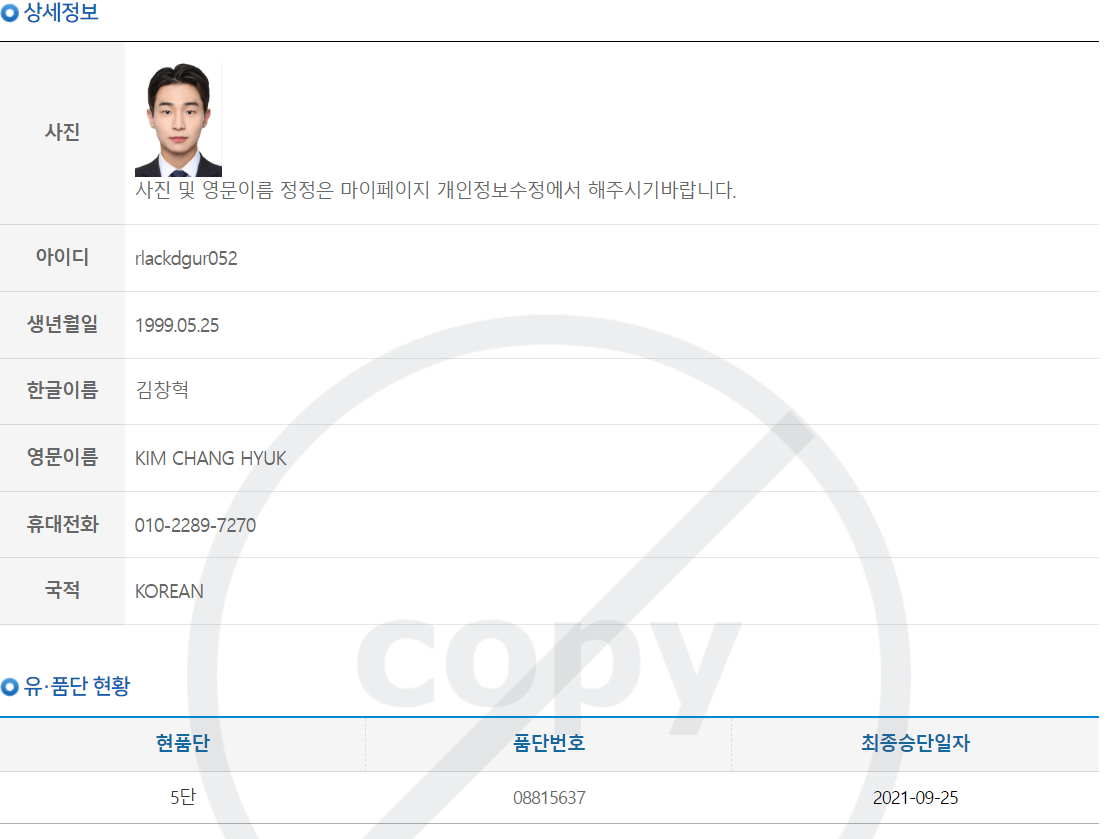Click the 아이디 row label
The image size is (1117, 839).
point(62,257)
